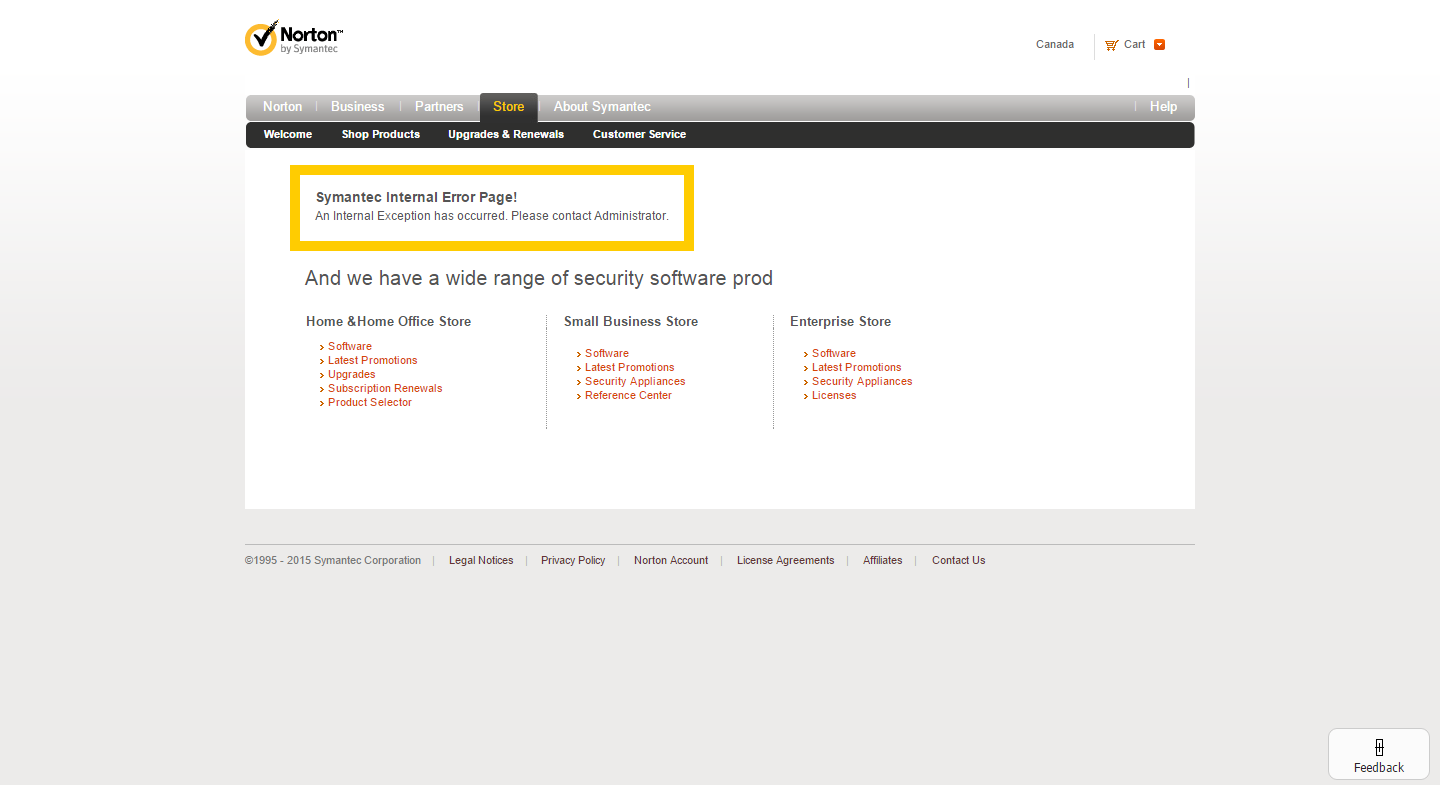The width and height of the screenshot is (1440, 785).
Task: Open the Help tab
Action: pos(1163,107)
